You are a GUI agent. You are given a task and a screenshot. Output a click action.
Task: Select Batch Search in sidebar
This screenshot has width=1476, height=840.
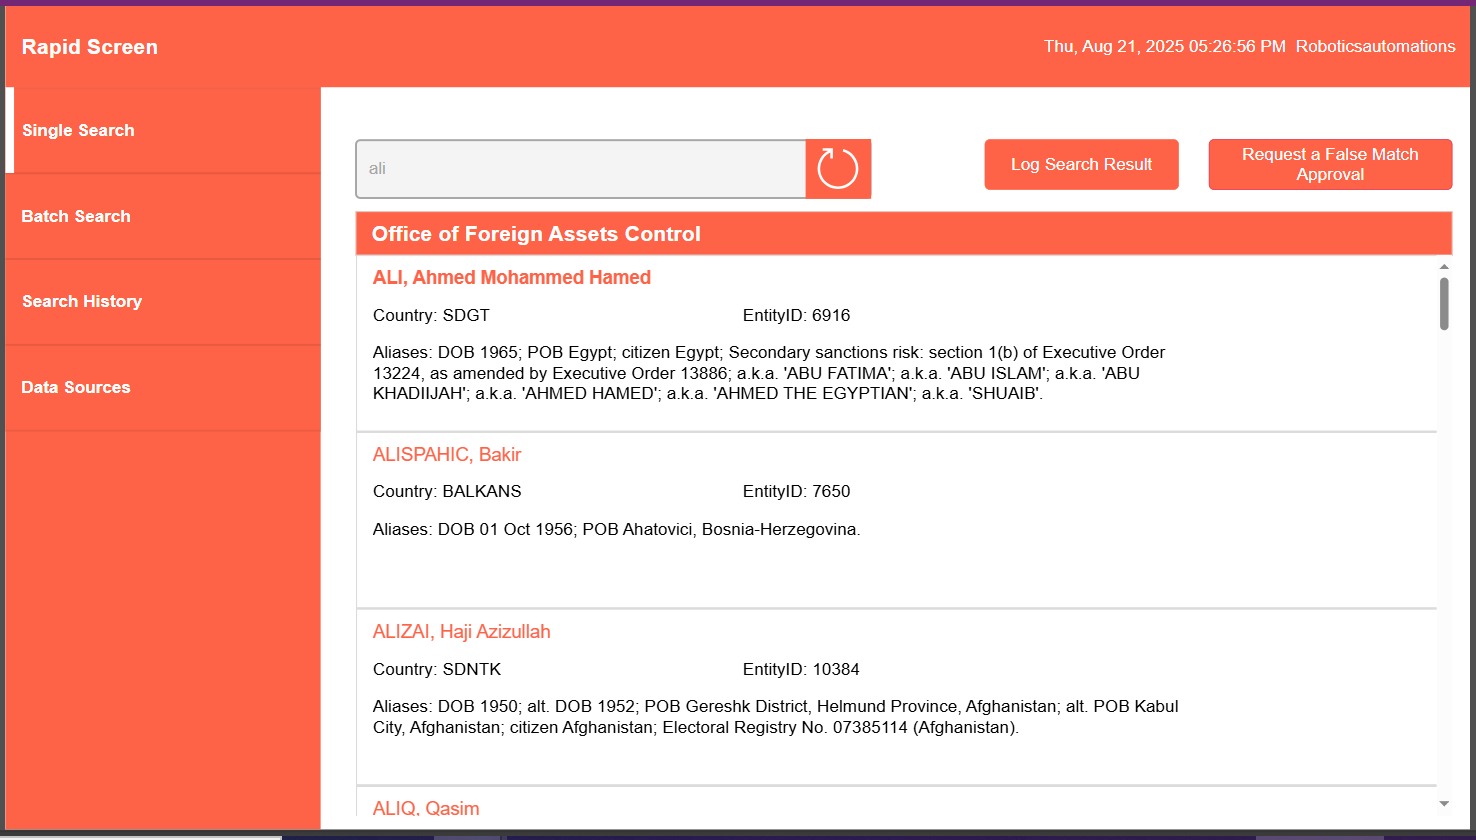pyautogui.click(x=76, y=216)
